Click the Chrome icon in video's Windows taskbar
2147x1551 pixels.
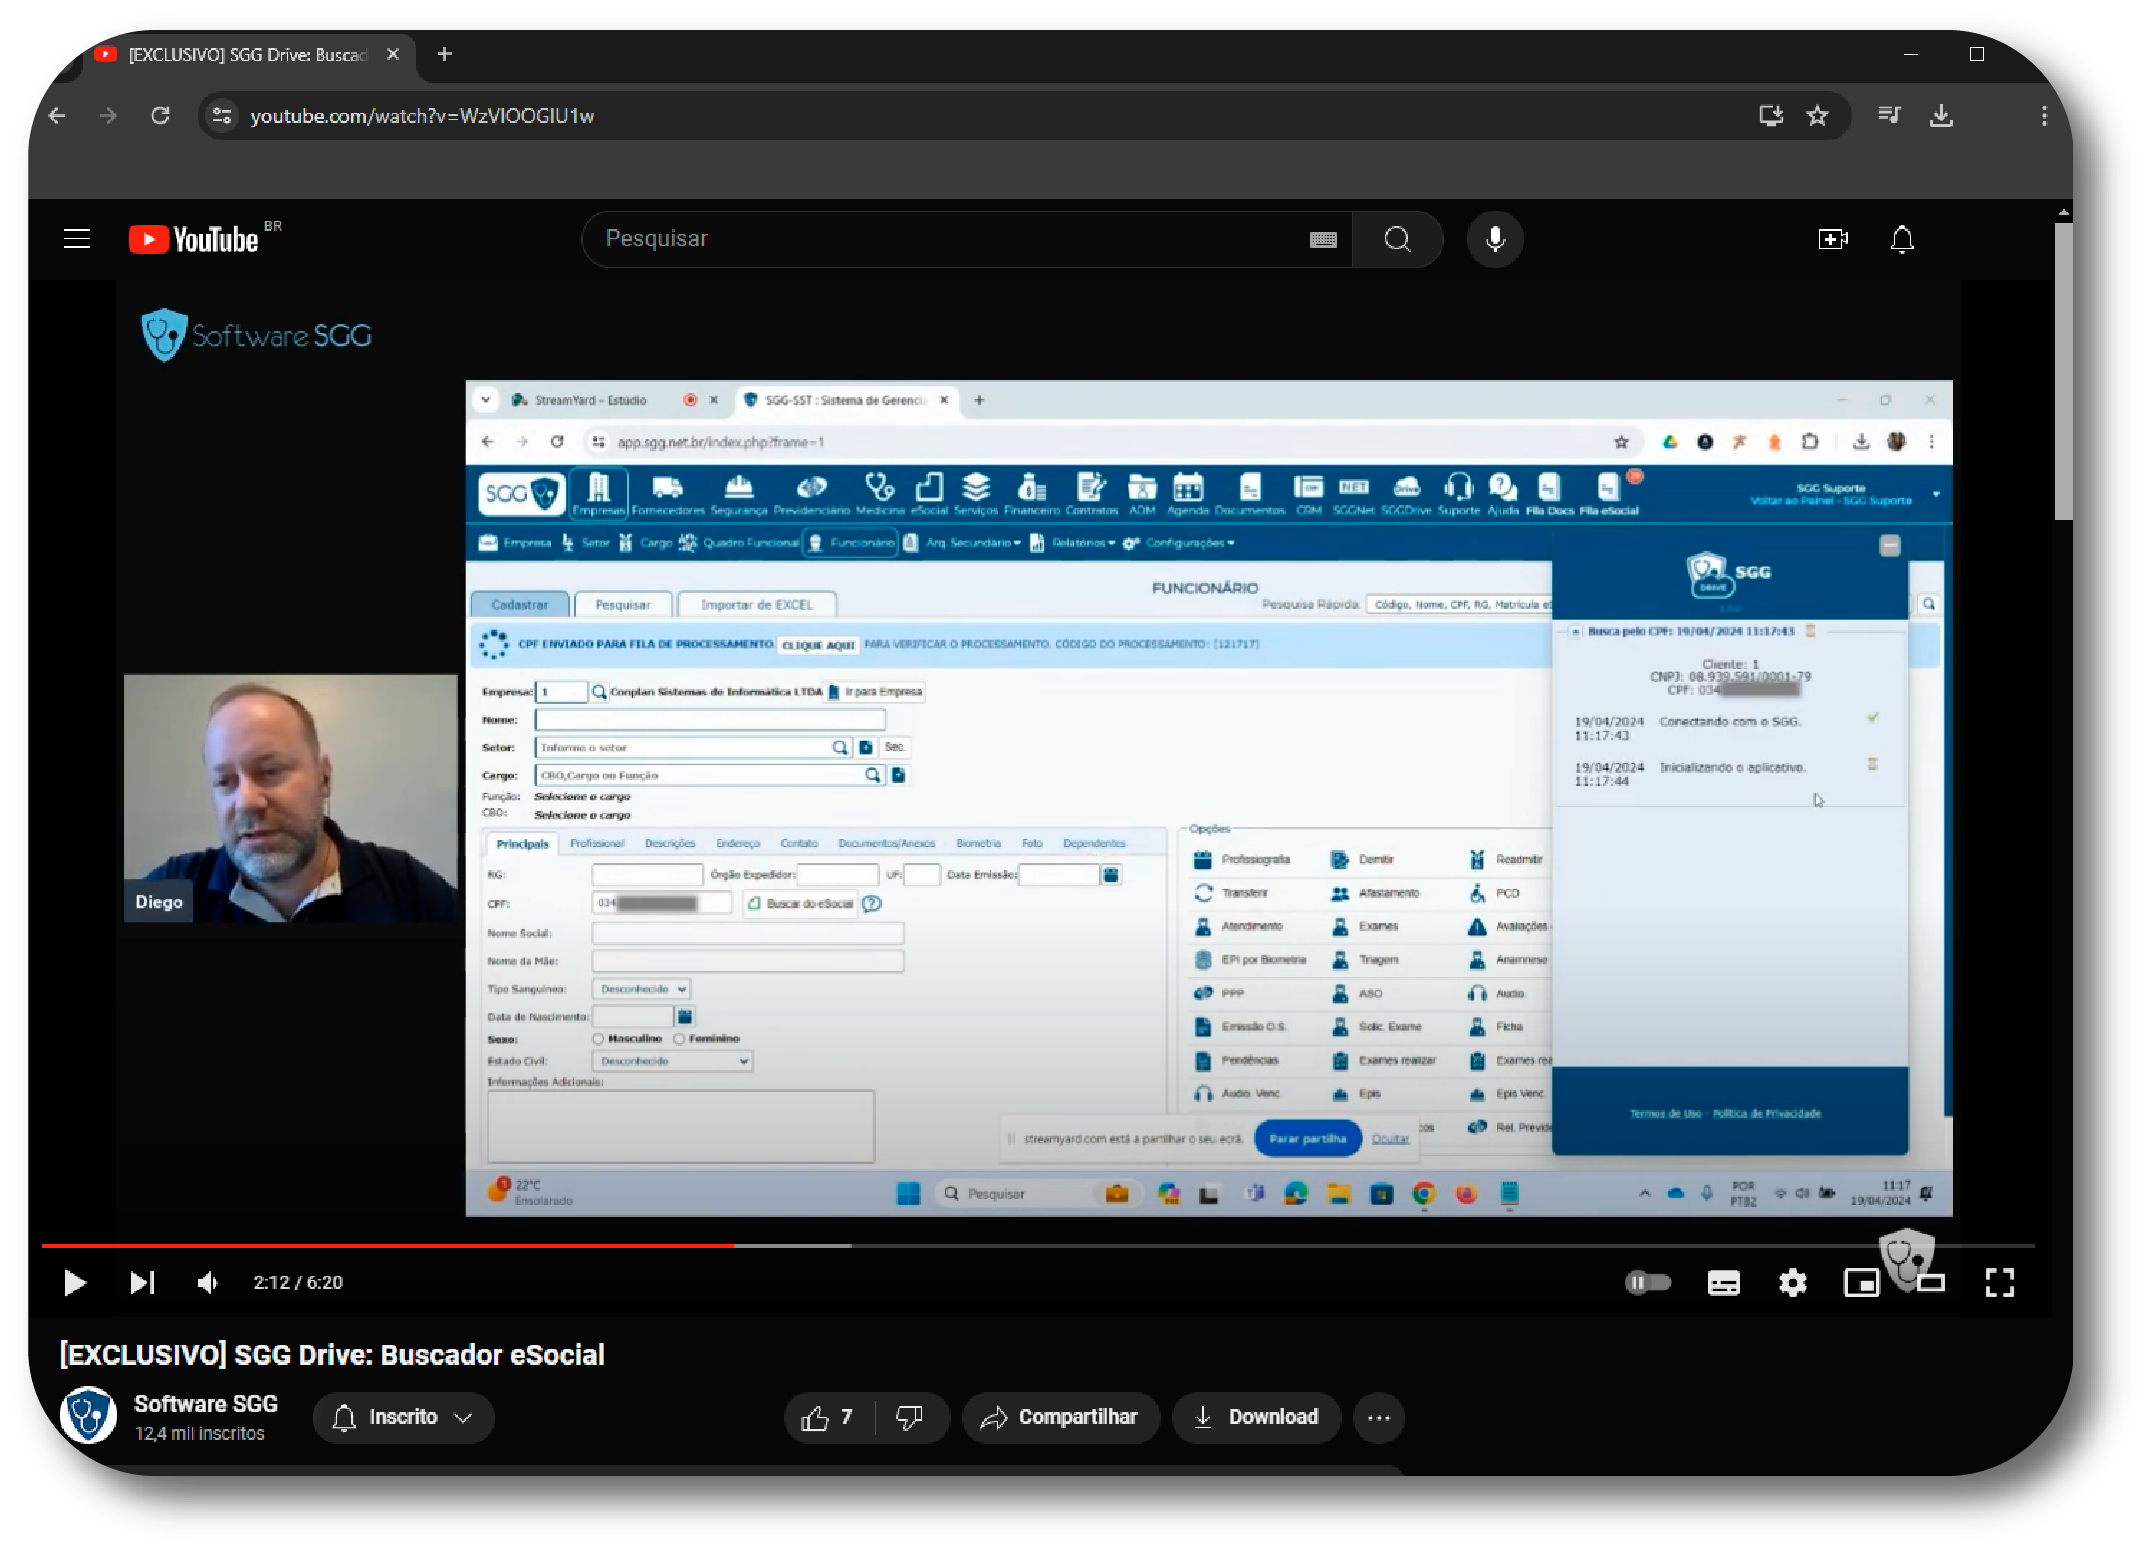1423,1194
